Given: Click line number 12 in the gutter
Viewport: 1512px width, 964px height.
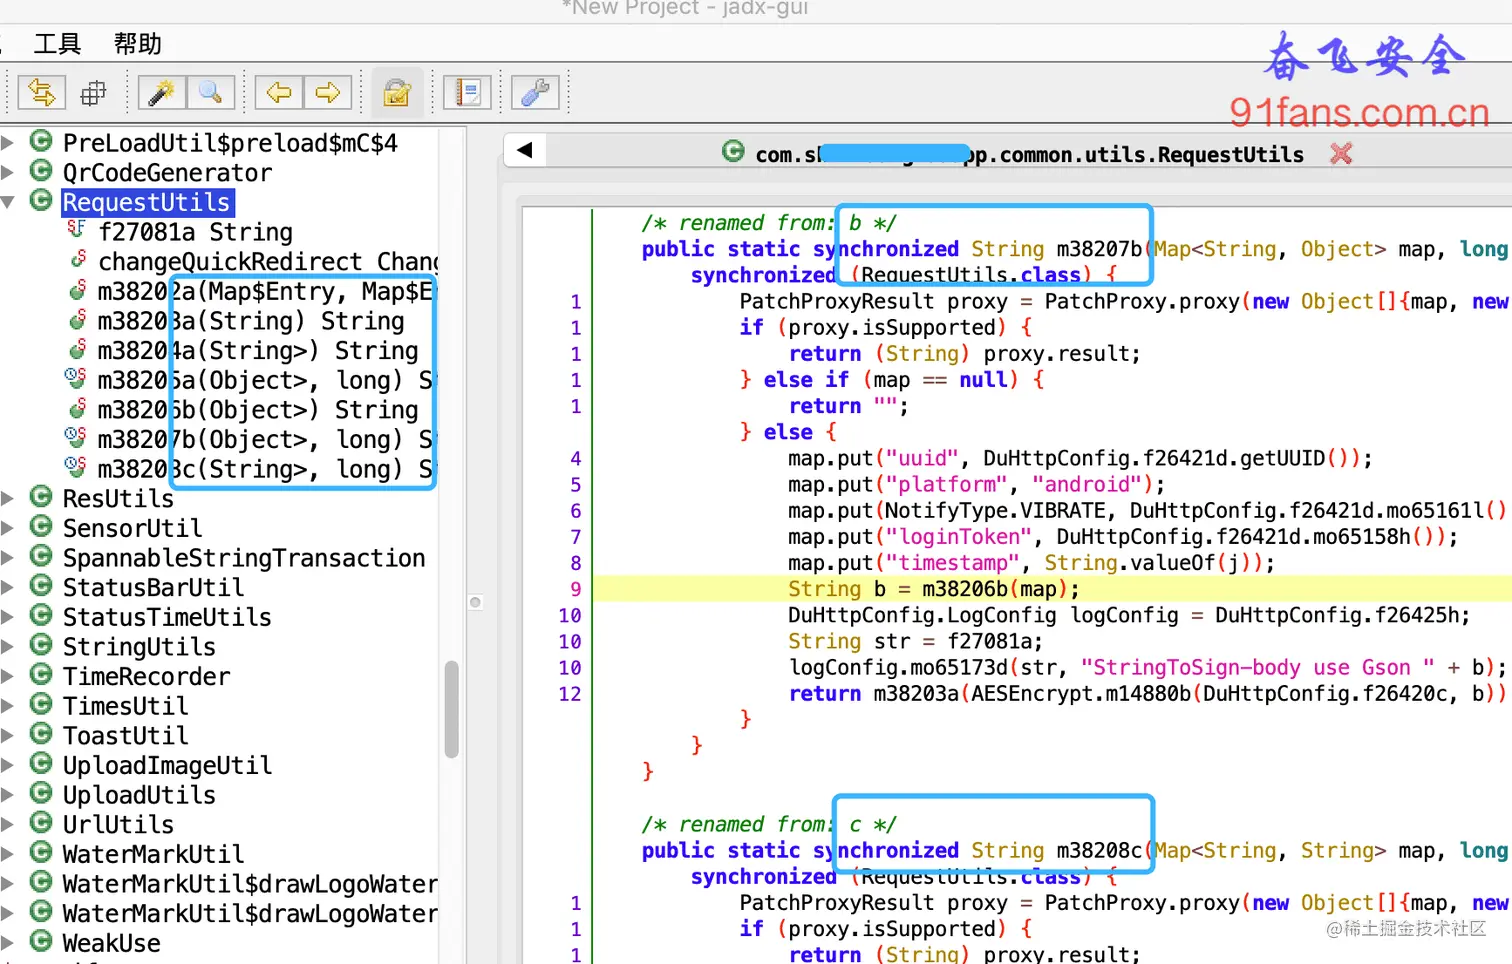Looking at the screenshot, I should point(570,693).
